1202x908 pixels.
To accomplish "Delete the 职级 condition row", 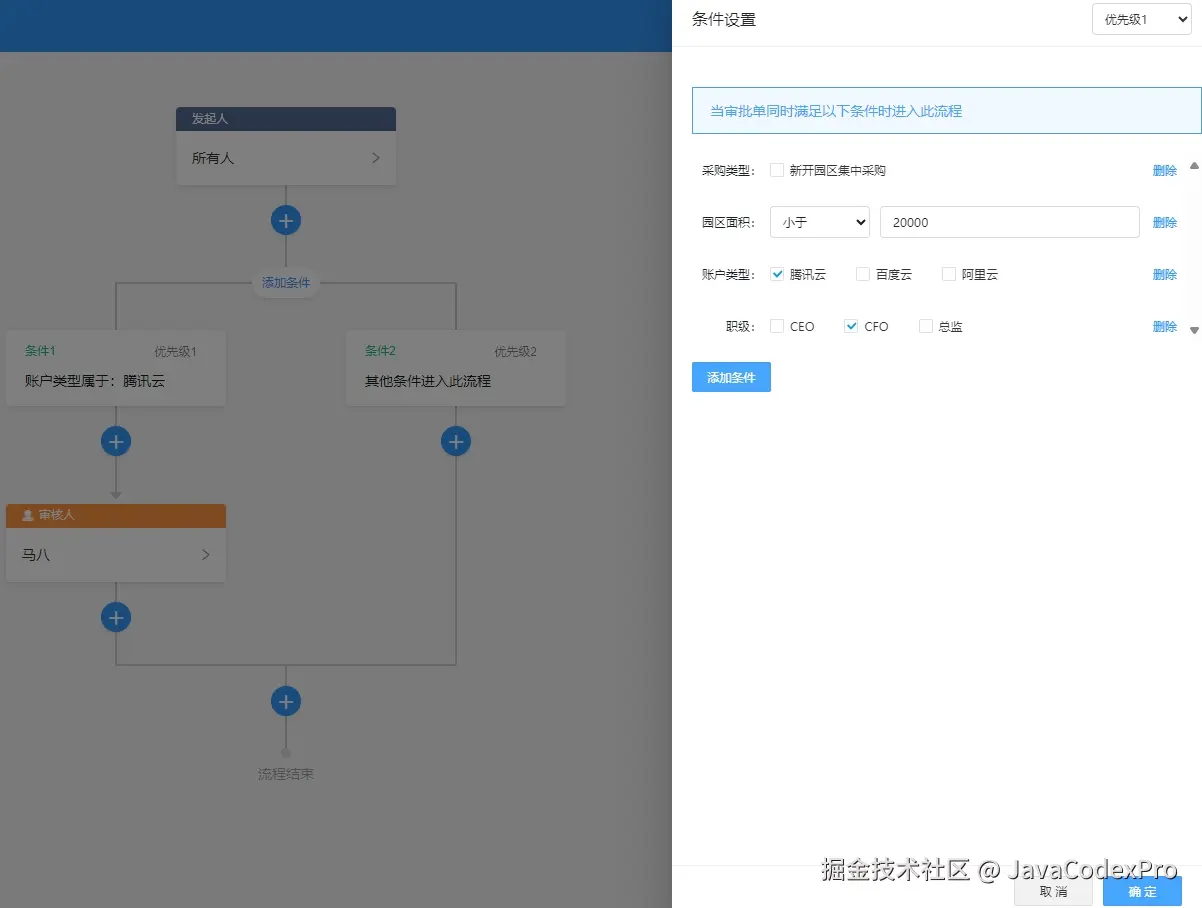I will pos(1165,326).
